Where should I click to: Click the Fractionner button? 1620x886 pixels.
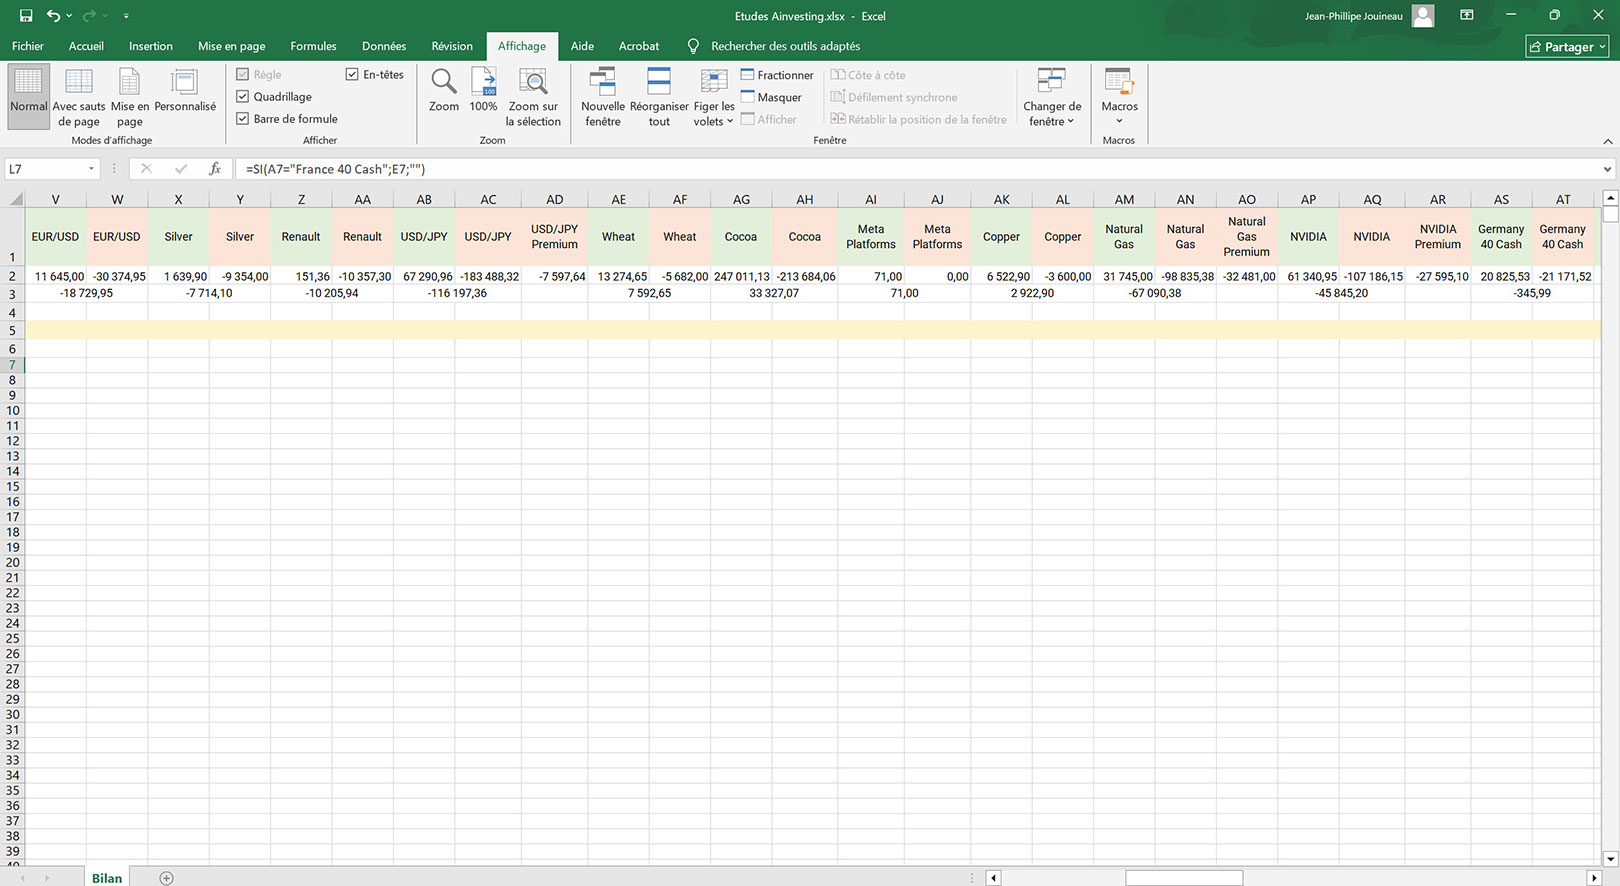[777, 75]
